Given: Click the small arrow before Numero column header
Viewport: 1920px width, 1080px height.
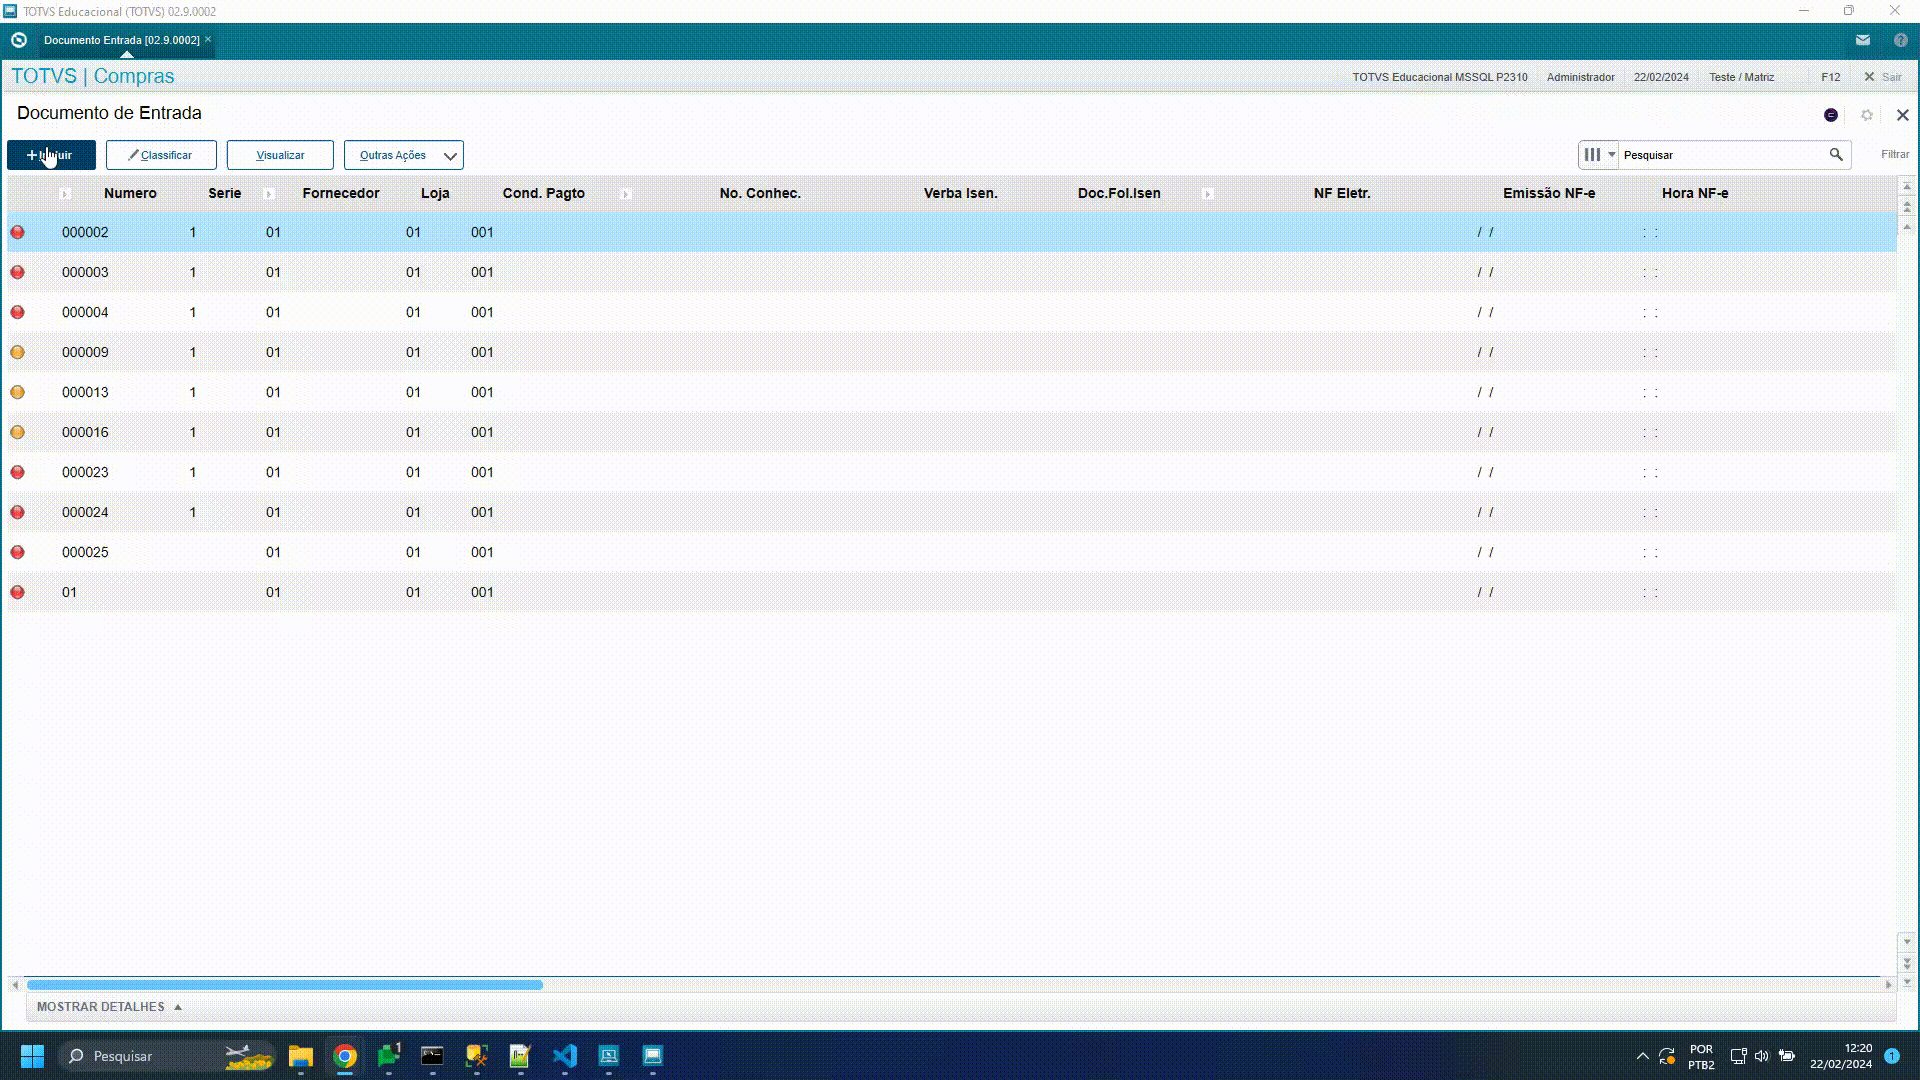Looking at the screenshot, I should [x=64, y=194].
